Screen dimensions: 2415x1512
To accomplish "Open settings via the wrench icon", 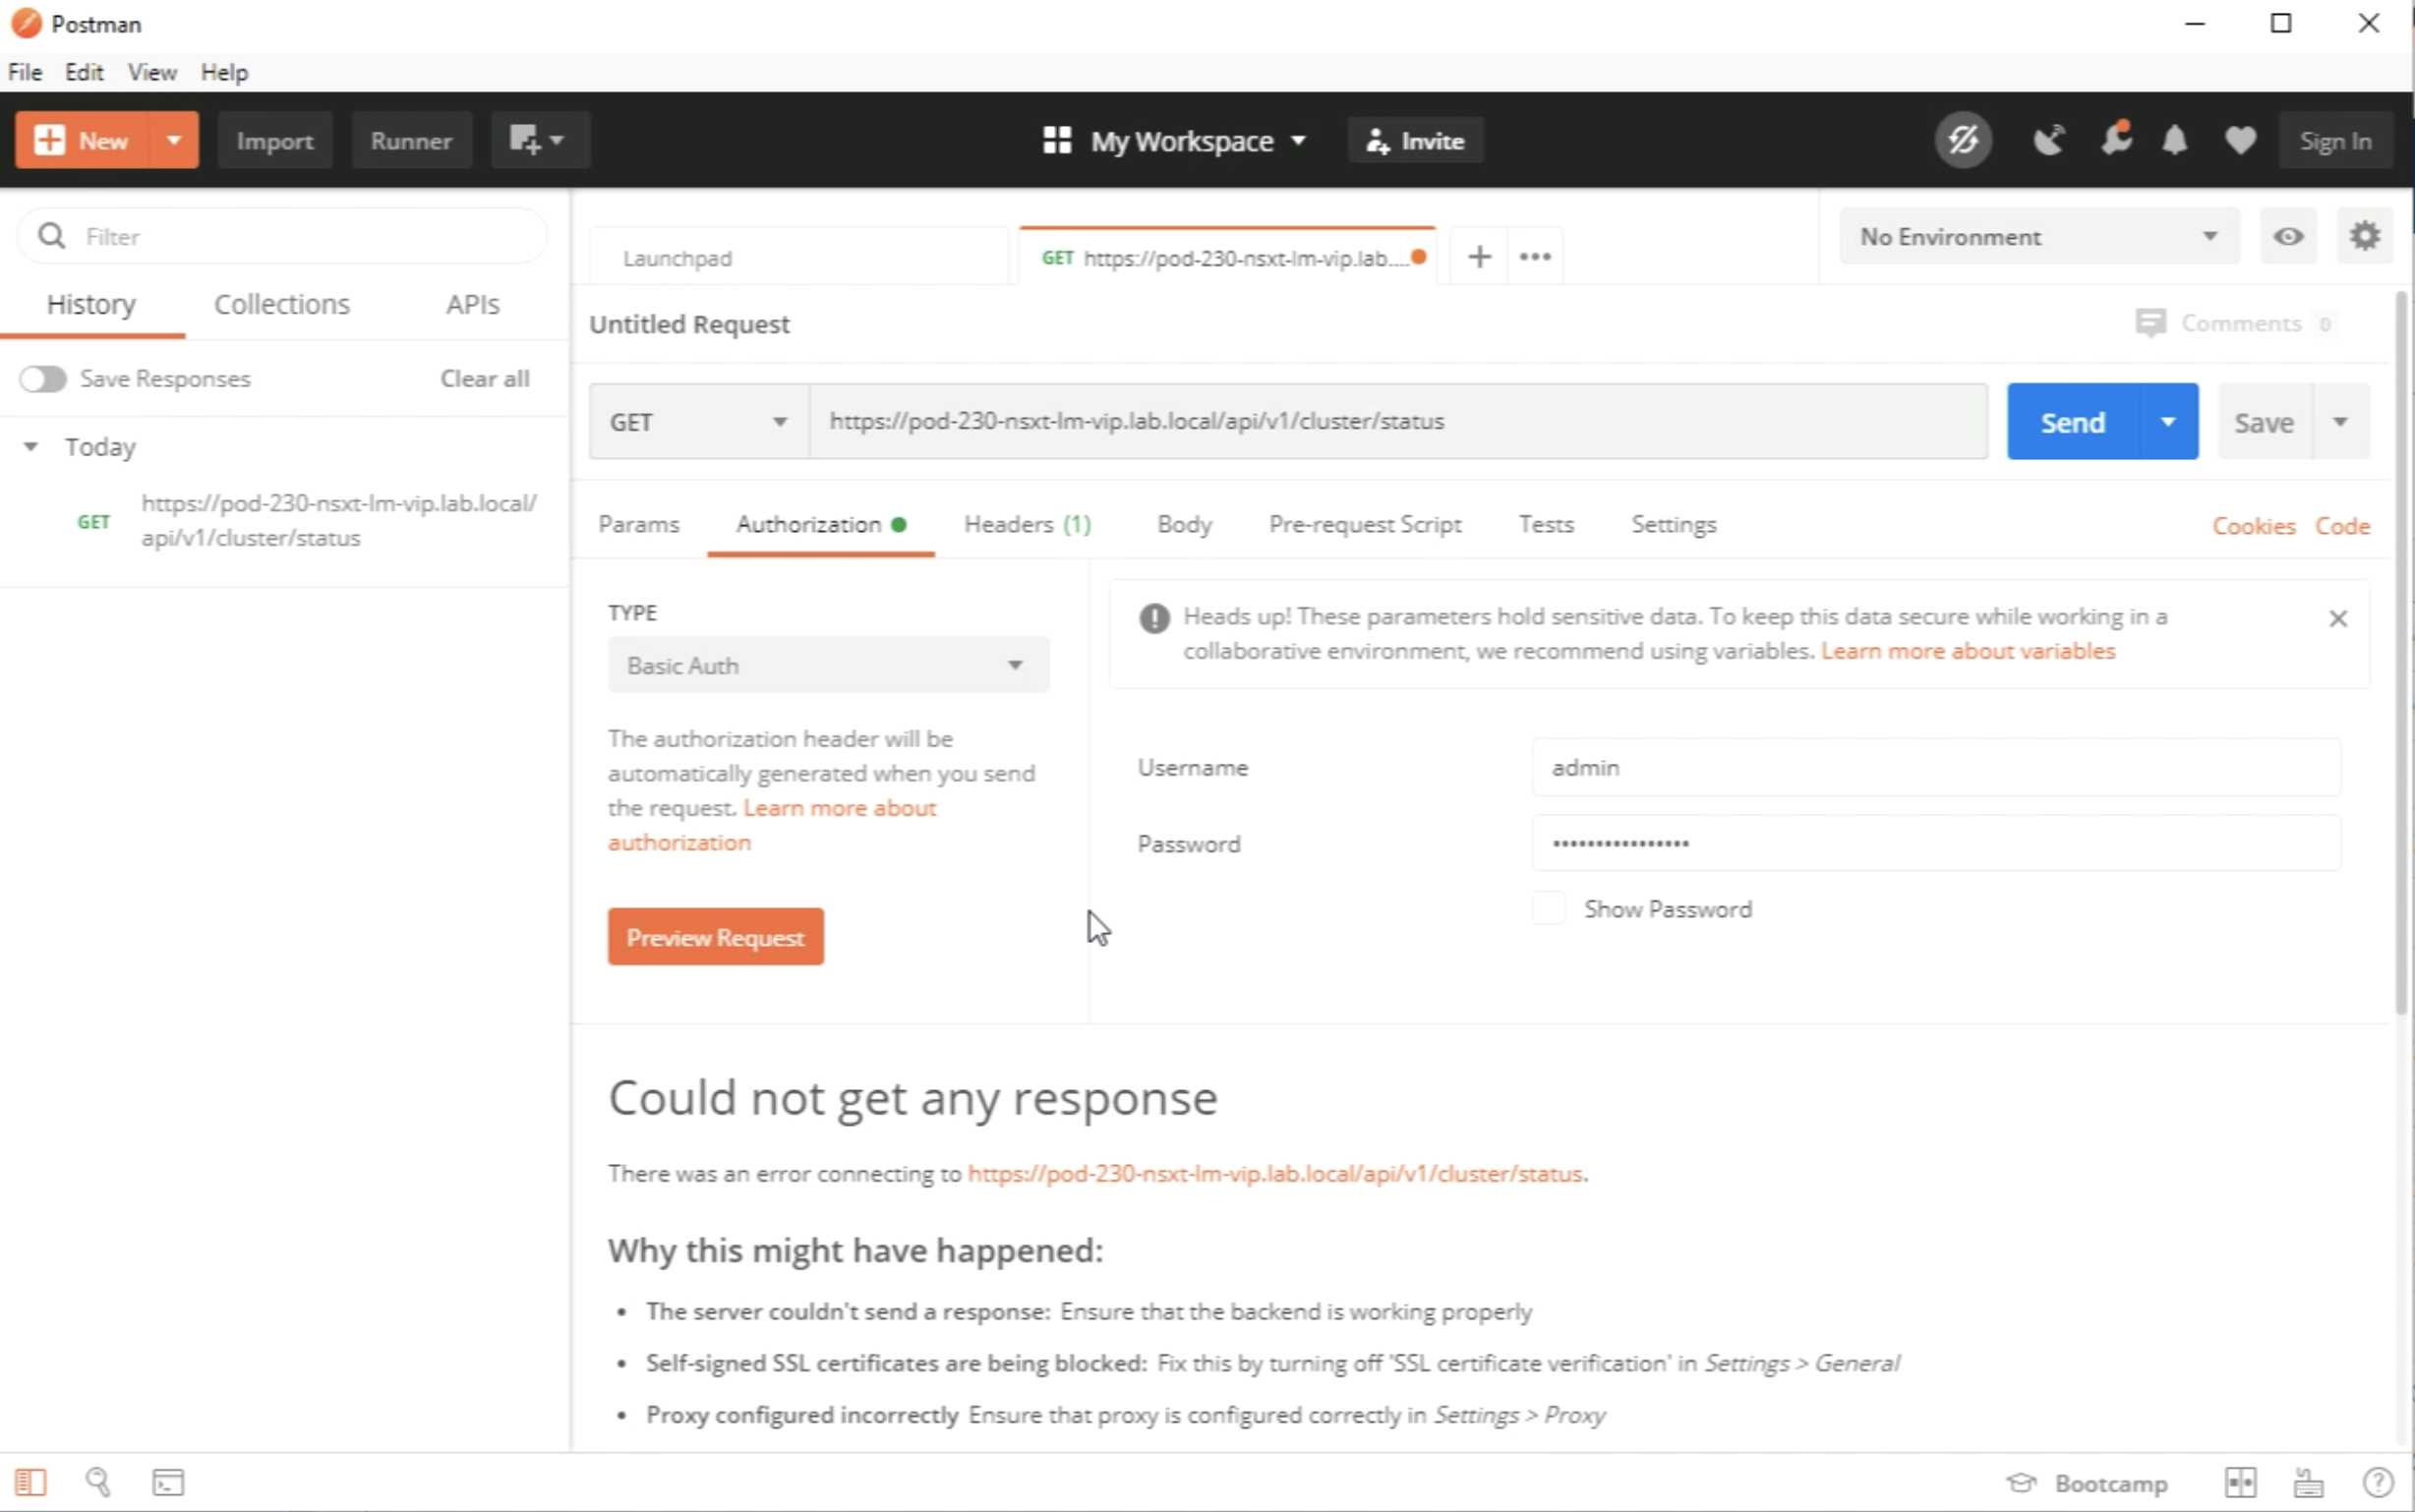I will [2115, 140].
